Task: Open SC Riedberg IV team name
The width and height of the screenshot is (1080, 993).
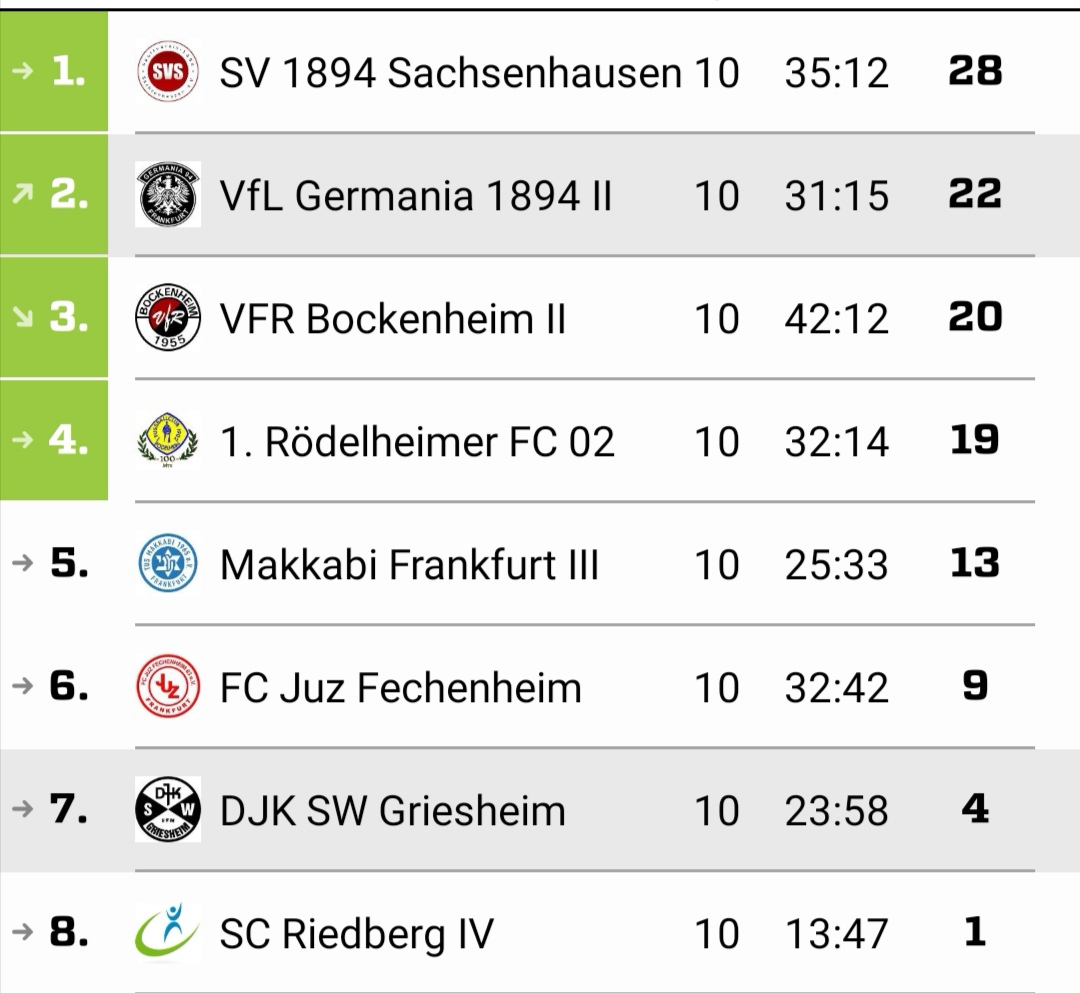Action: 357,934
